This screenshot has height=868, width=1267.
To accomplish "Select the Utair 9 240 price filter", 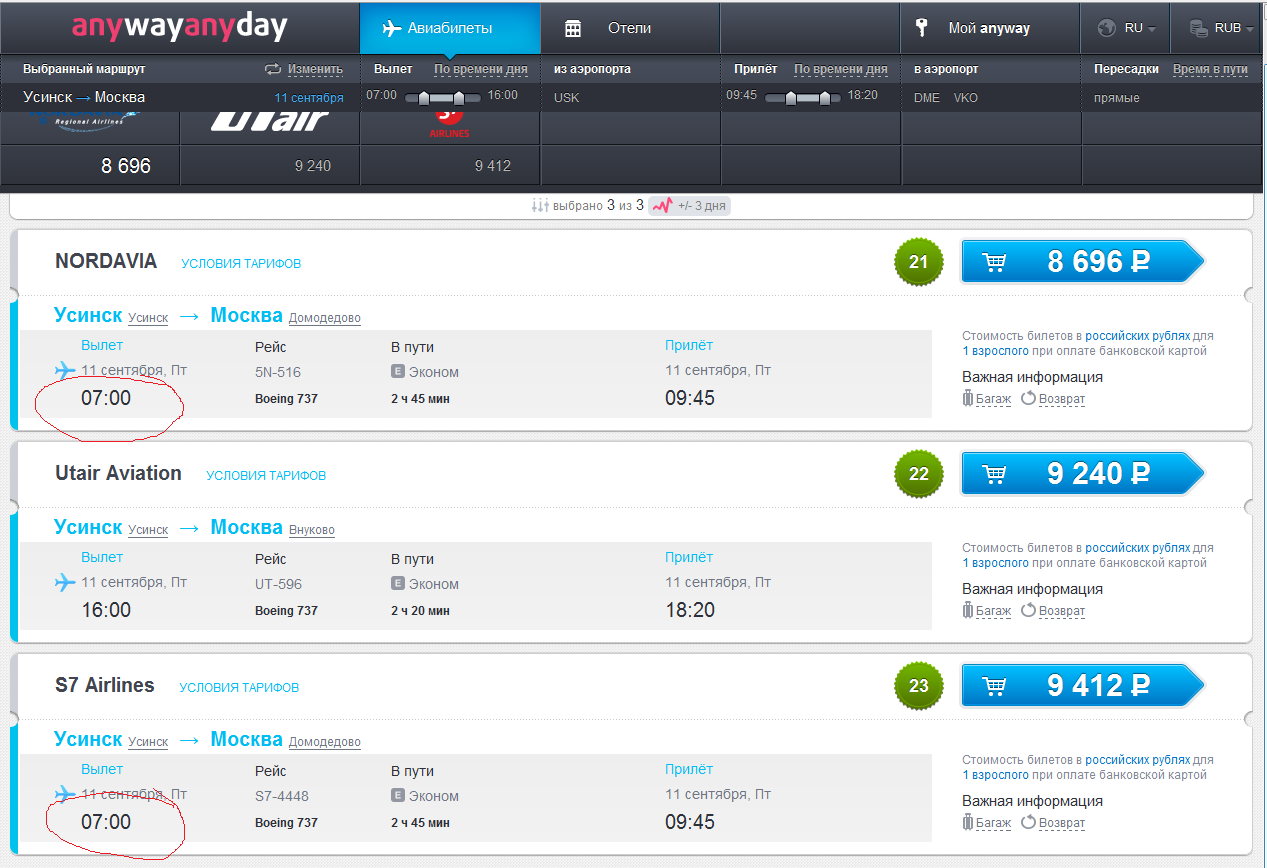I will tap(270, 165).
